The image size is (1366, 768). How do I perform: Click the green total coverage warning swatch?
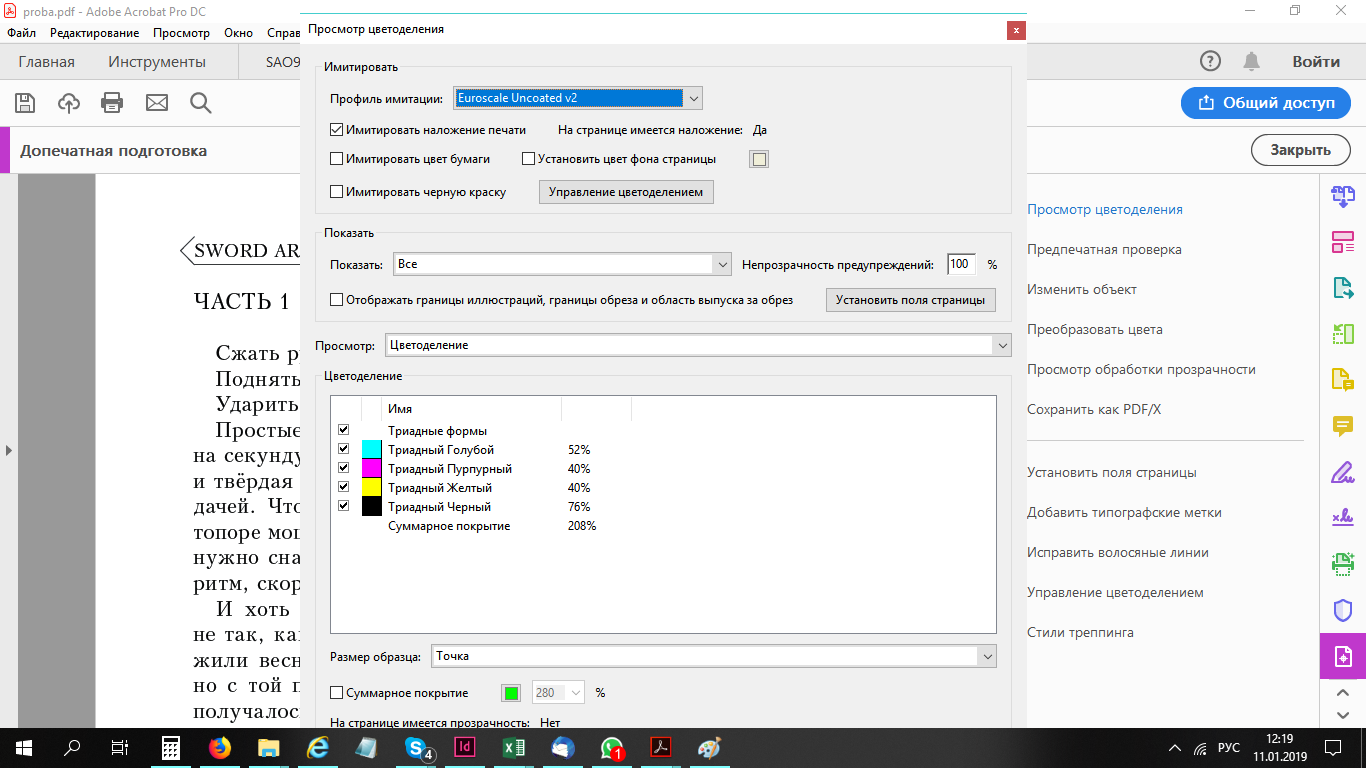(511, 692)
